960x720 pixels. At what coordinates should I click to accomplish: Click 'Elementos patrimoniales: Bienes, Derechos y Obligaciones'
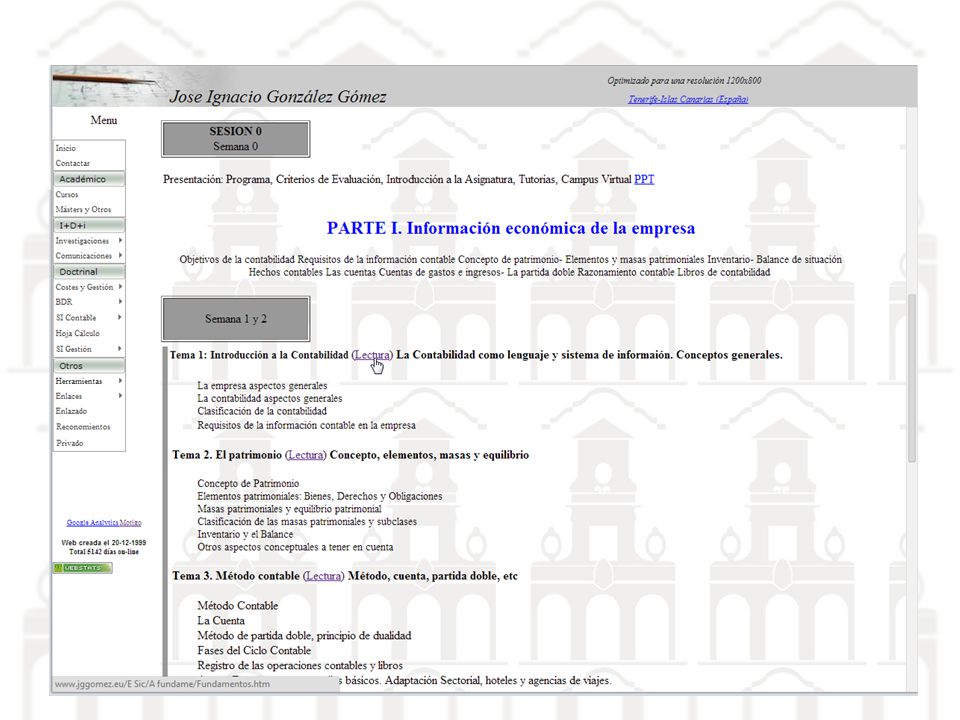coord(320,497)
